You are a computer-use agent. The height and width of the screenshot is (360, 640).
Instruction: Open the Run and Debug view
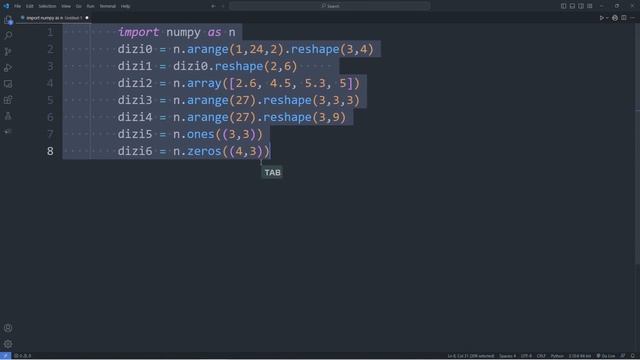[8, 68]
